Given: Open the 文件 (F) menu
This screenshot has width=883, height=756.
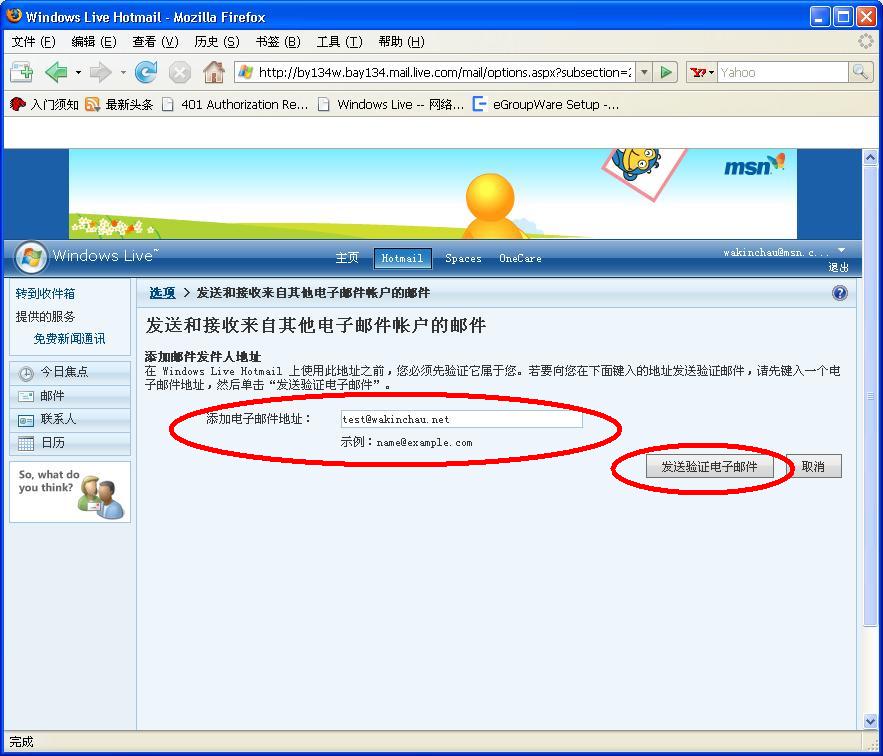Looking at the screenshot, I should pos(34,42).
